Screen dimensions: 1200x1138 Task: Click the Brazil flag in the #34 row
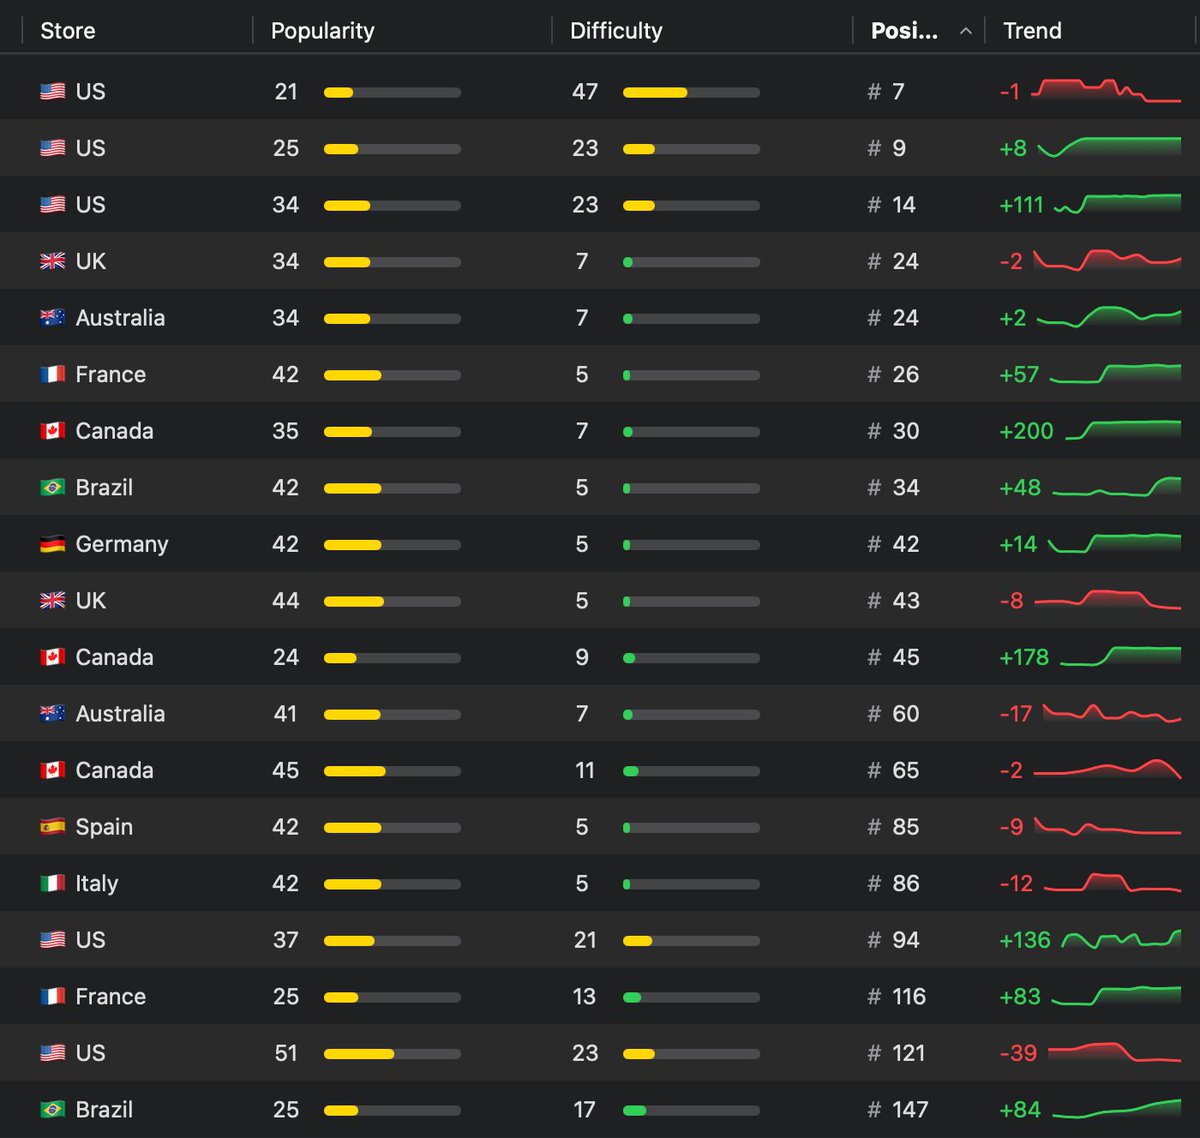pos(53,487)
